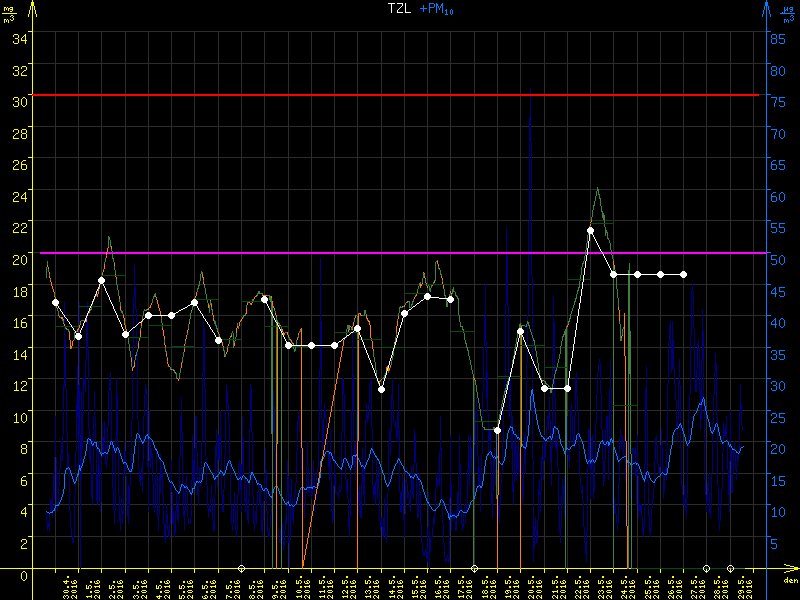The width and height of the screenshot is (800, 600).
Task: Click the x-axis circle marker near 8.5.2016
Action: (x=241, y=568)
